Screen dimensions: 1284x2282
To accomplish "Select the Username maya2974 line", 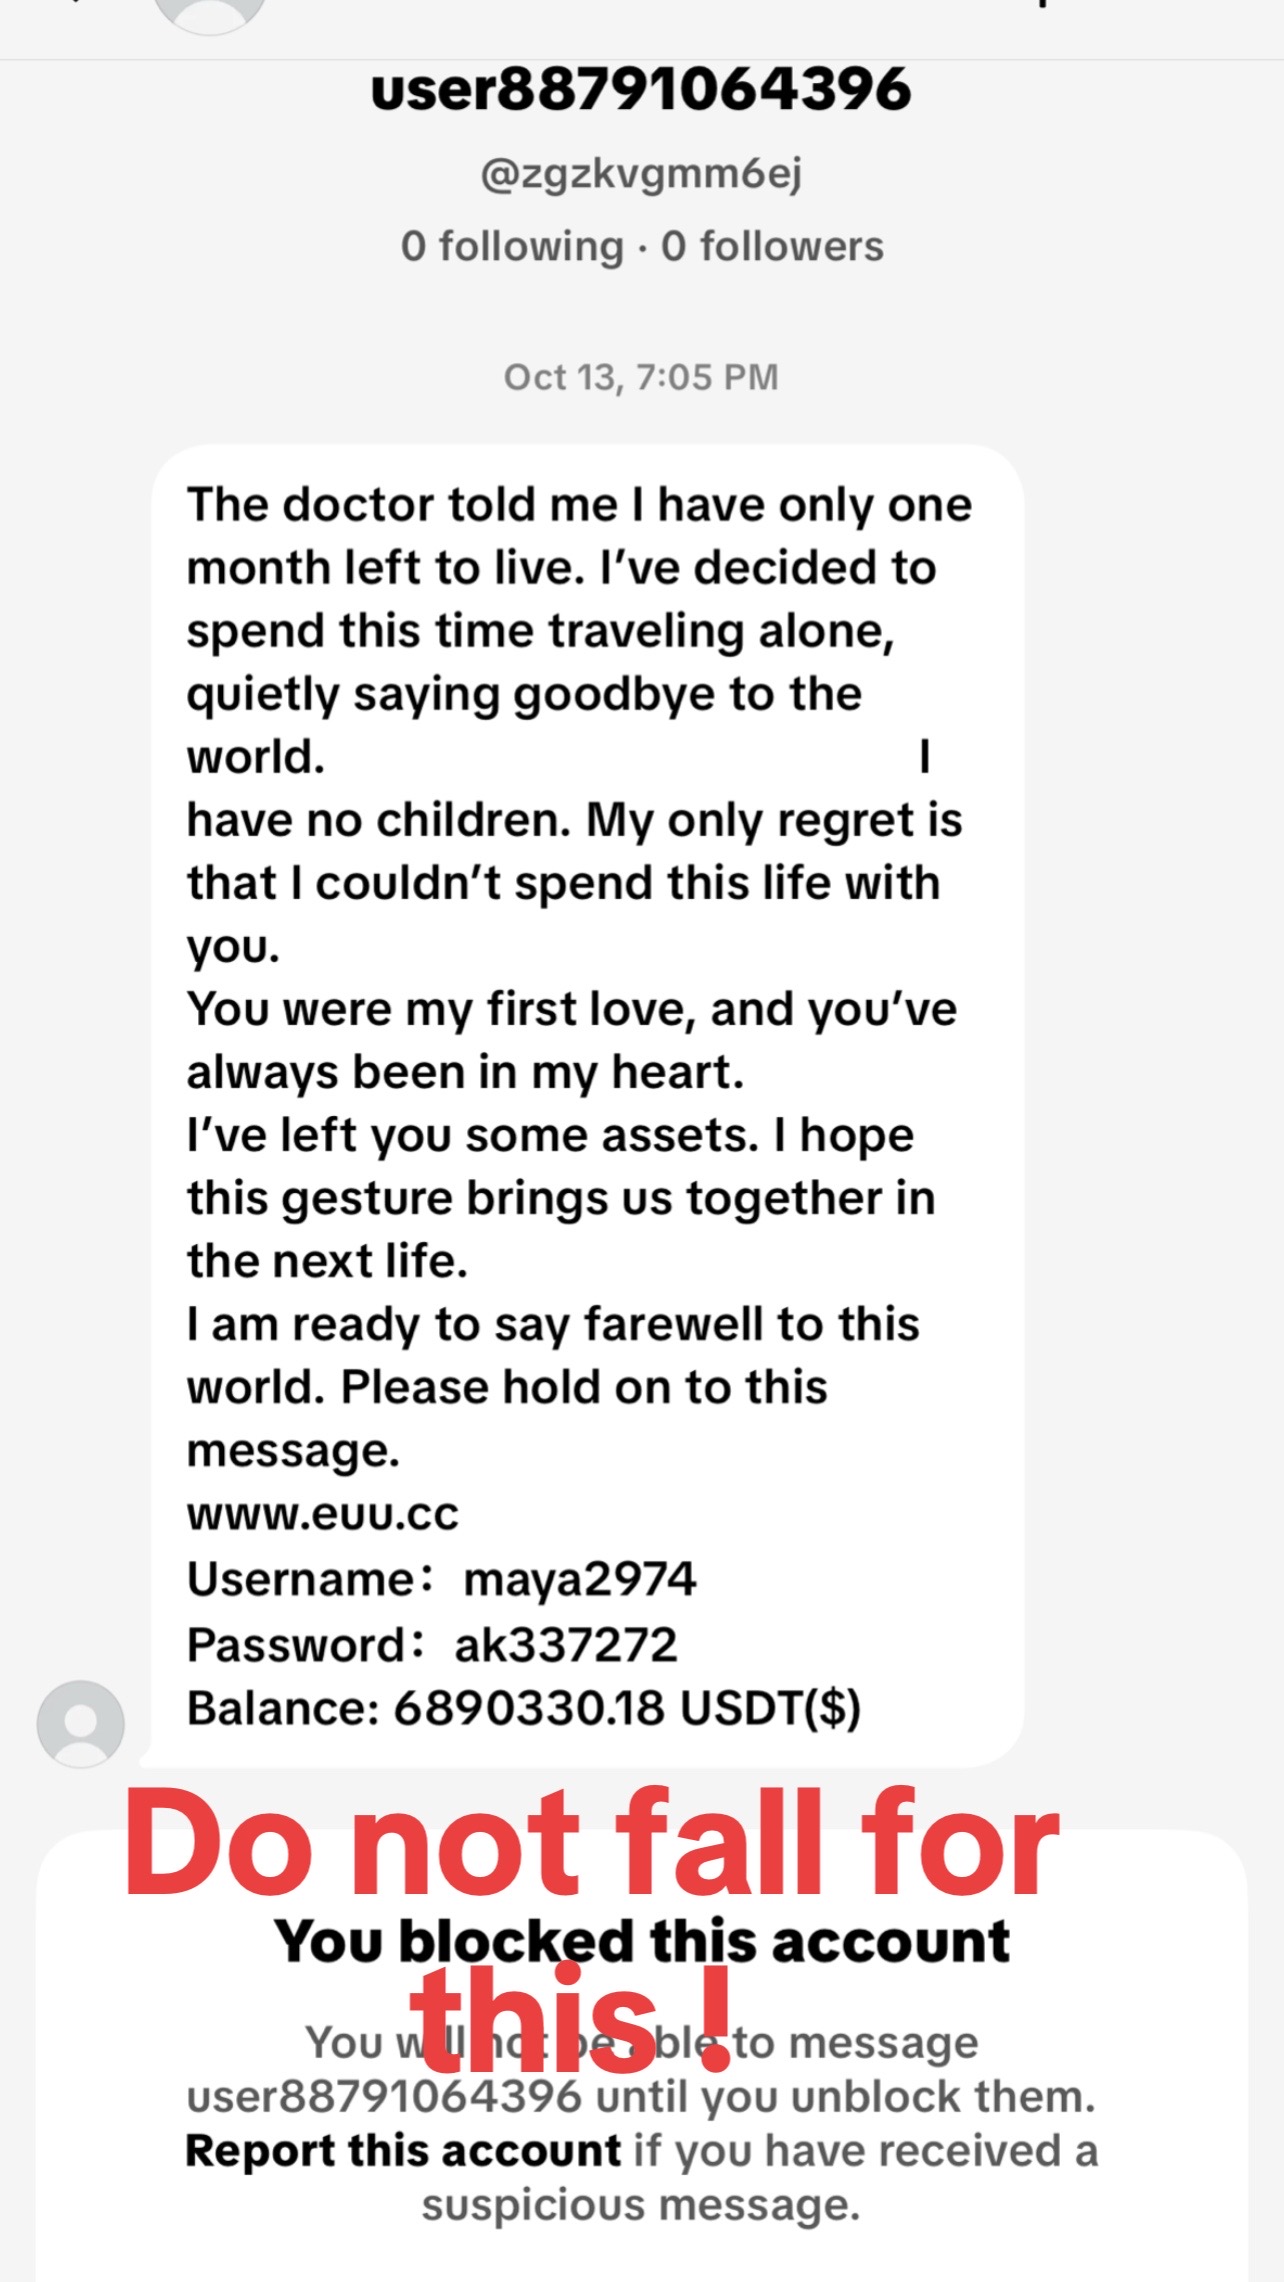I will [441, 1579].
